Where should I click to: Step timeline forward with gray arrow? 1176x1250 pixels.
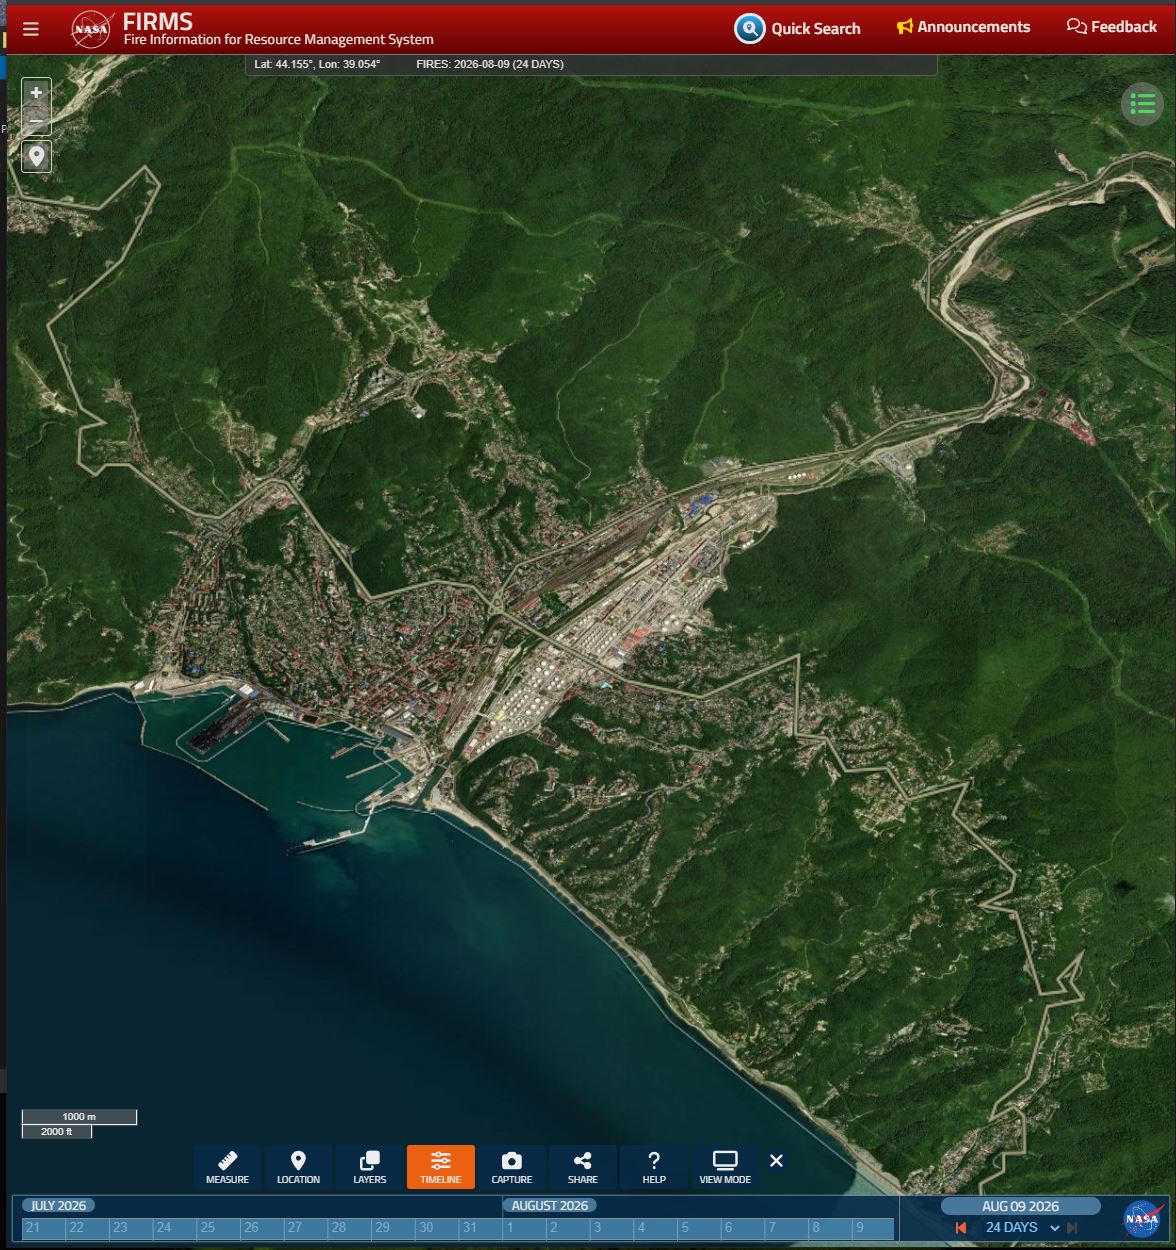point(1072,1228)
